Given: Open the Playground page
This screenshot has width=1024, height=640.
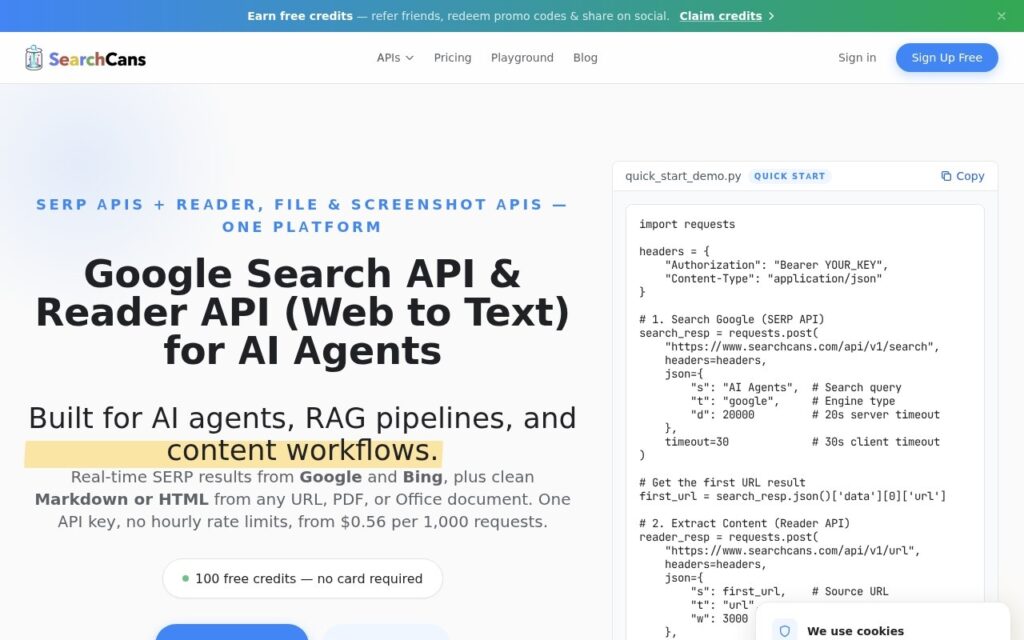Looking at the screenshot, I should 522,57.
